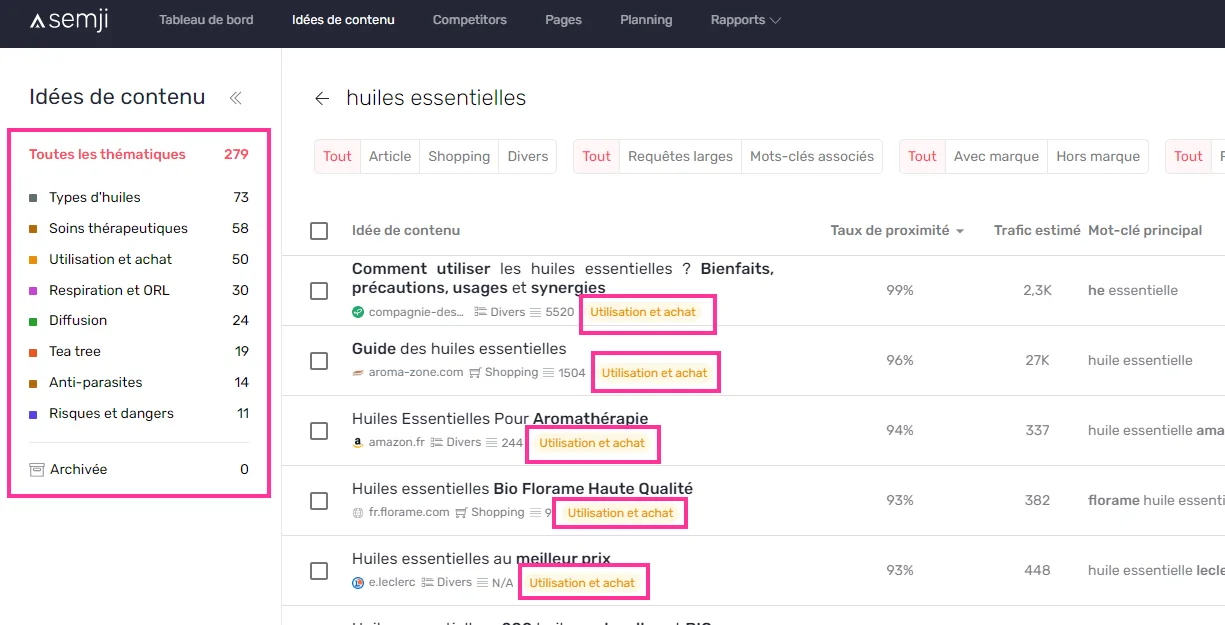1225x625 pixels.
Task: Filter by Risques et dangers theme
Action: click(x=139, y=413)
